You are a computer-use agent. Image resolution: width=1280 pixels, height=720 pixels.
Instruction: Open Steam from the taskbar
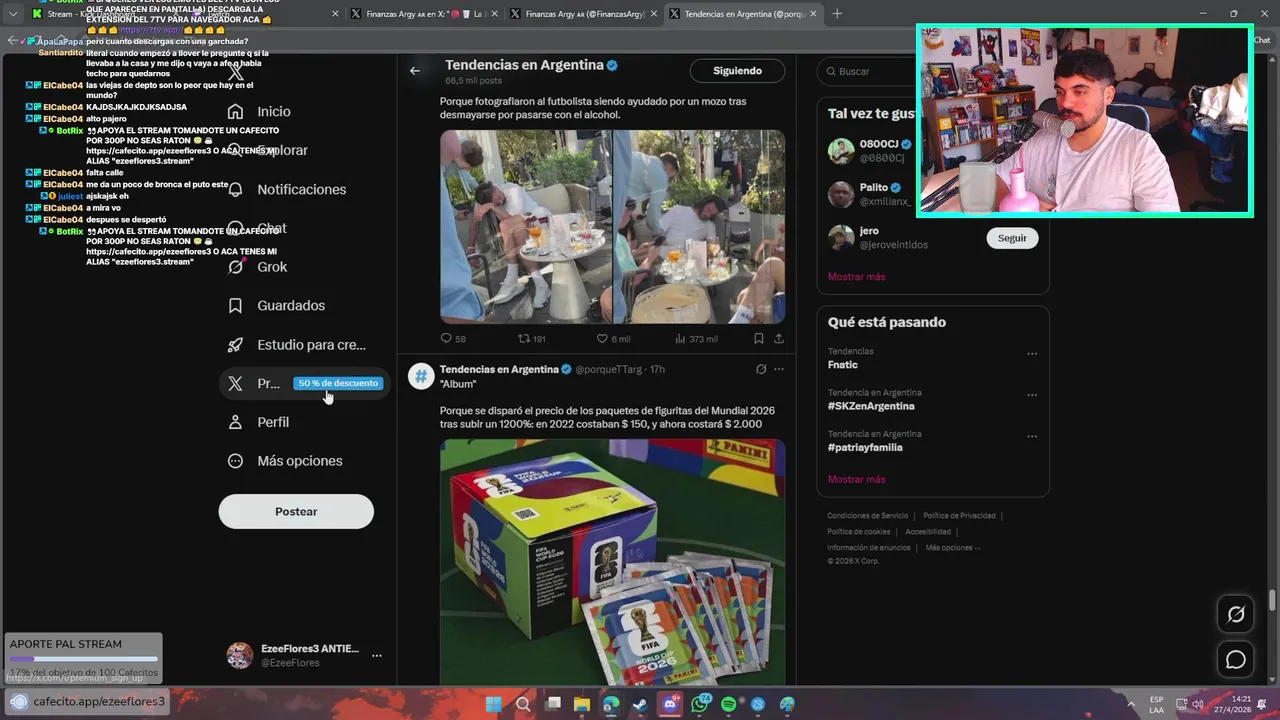(640, 704)
